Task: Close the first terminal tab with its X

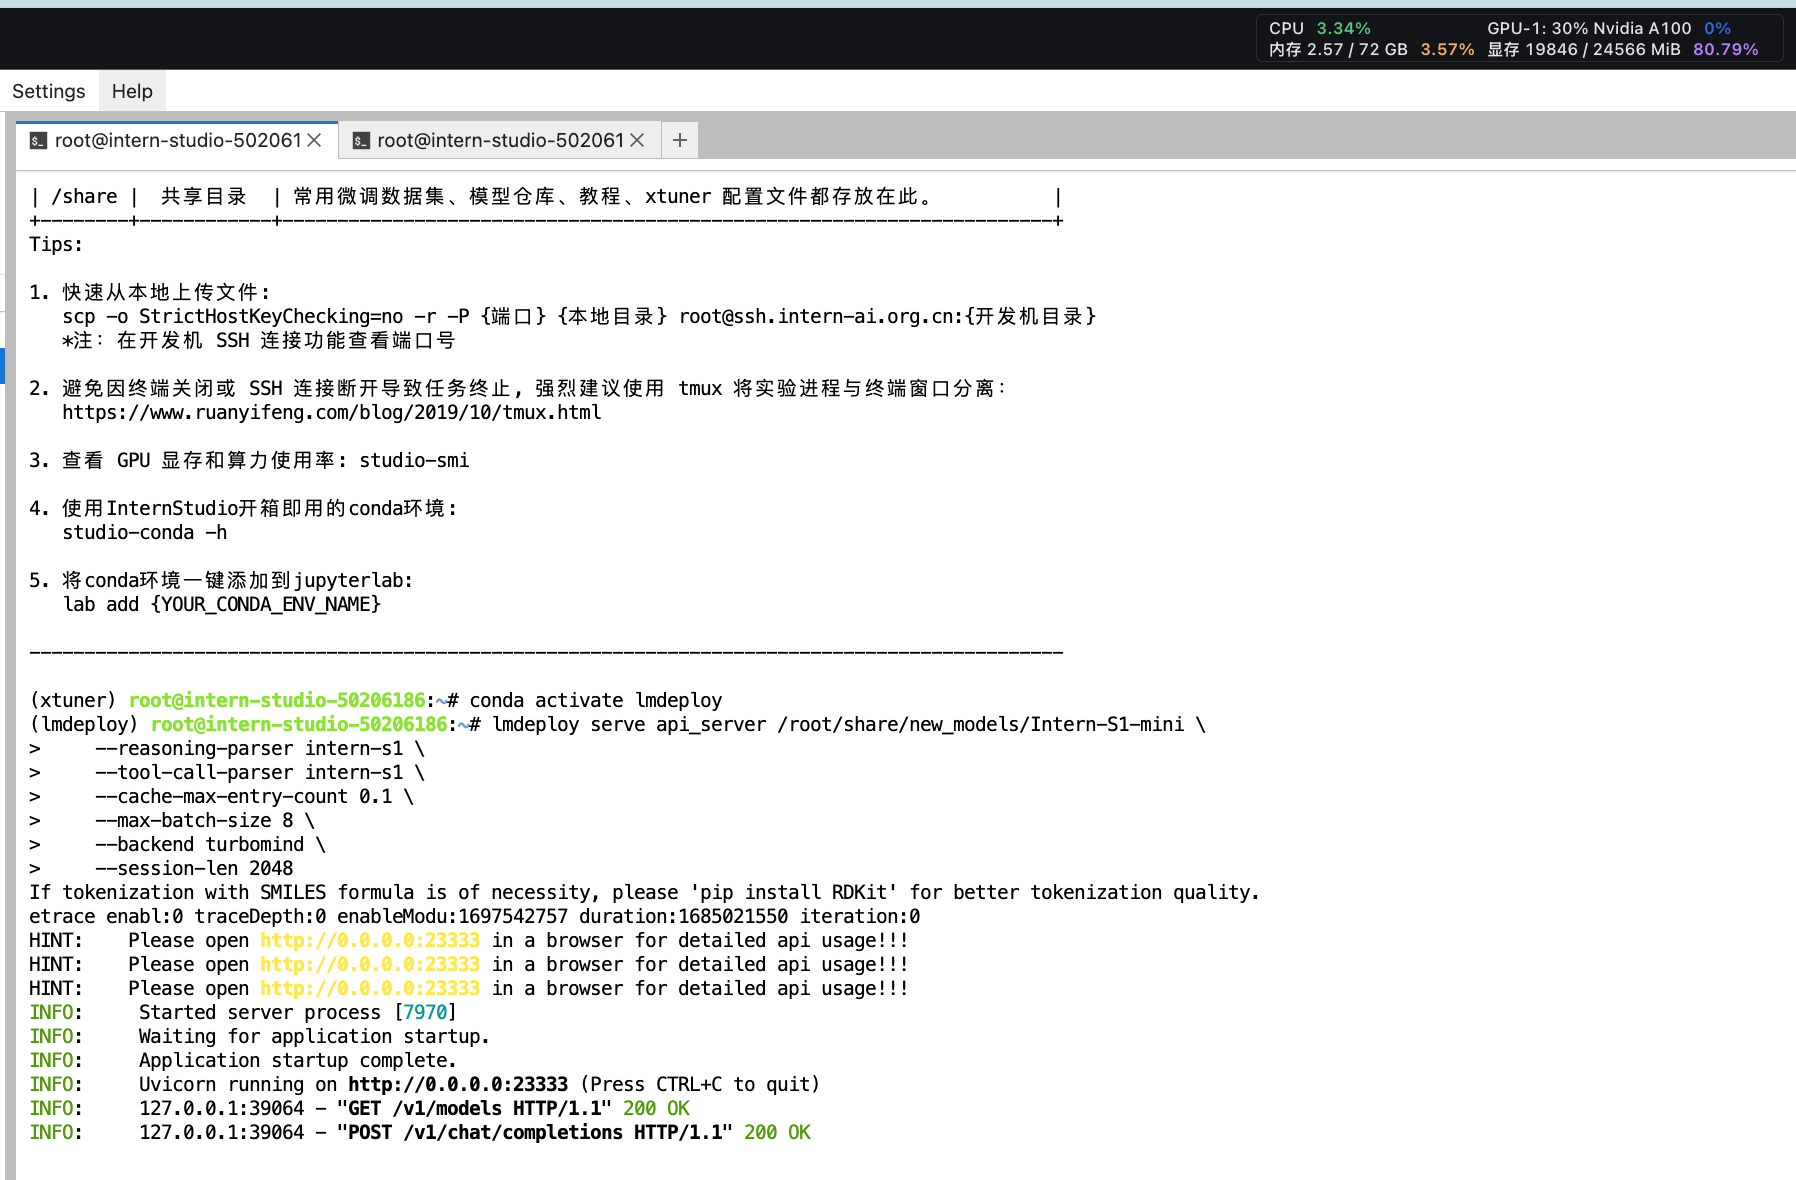Action: click(315, 140)
